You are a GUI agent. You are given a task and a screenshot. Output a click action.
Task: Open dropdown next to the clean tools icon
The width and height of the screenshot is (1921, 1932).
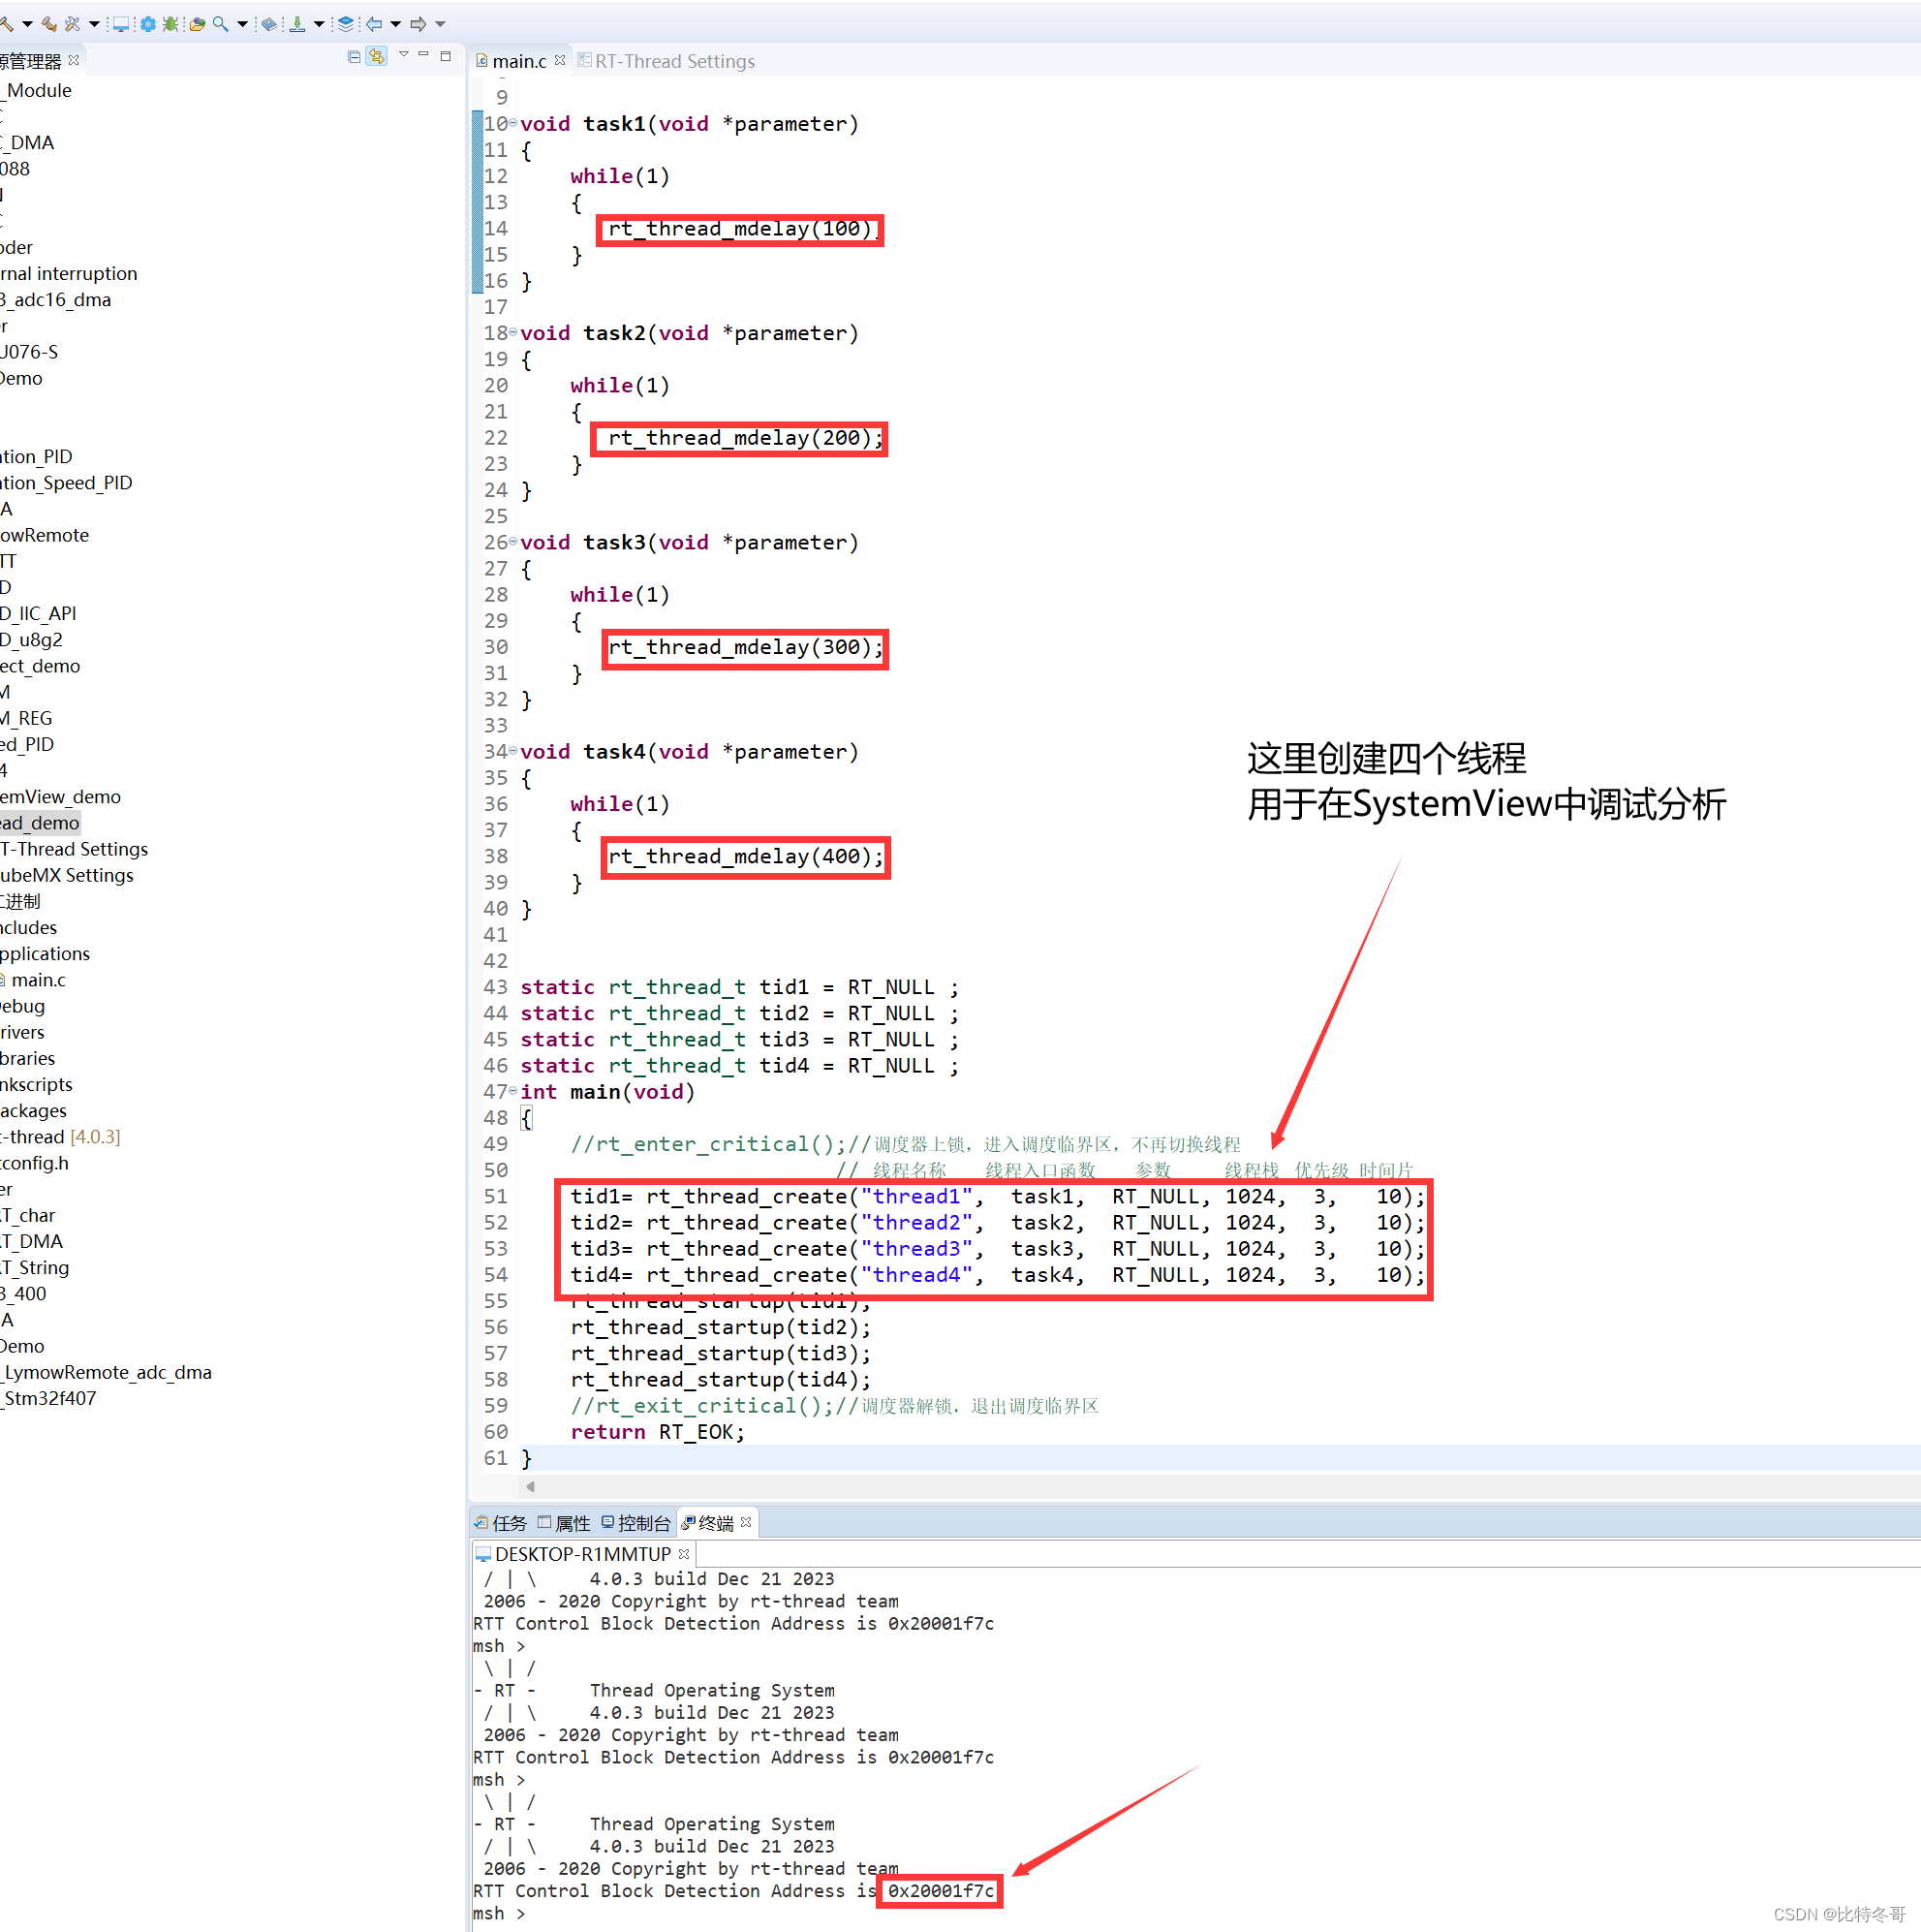94,24
